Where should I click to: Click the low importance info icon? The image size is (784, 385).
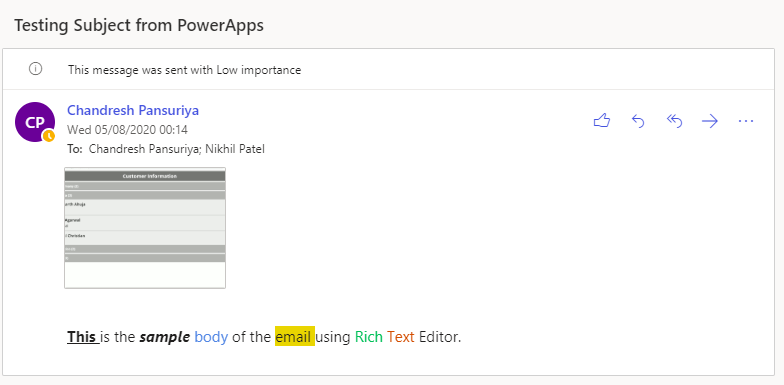click(x=36, y=69)
